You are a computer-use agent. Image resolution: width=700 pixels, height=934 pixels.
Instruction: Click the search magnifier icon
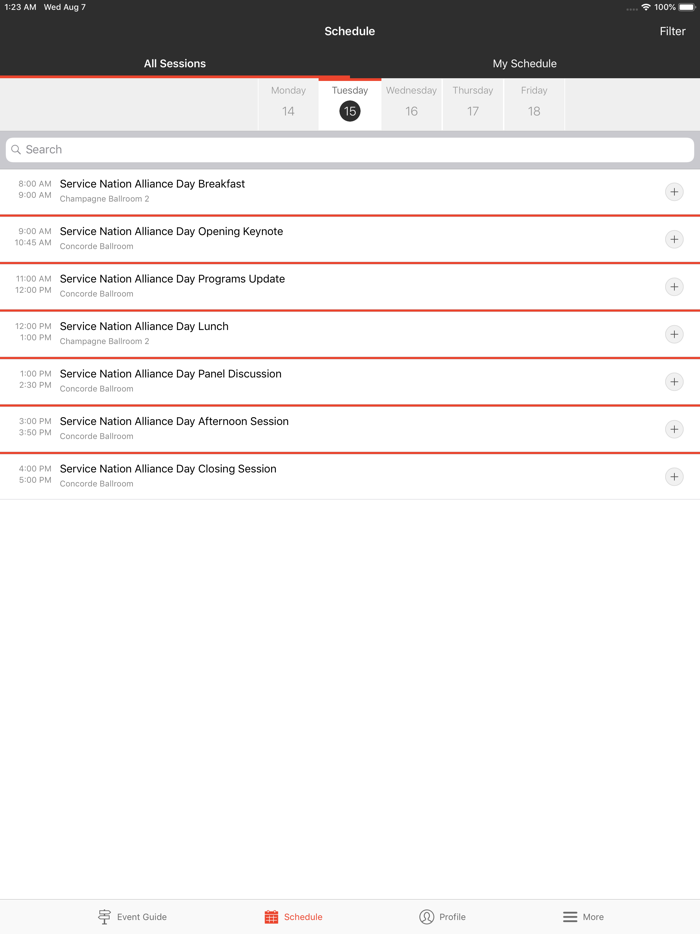(x=16, y=150)
